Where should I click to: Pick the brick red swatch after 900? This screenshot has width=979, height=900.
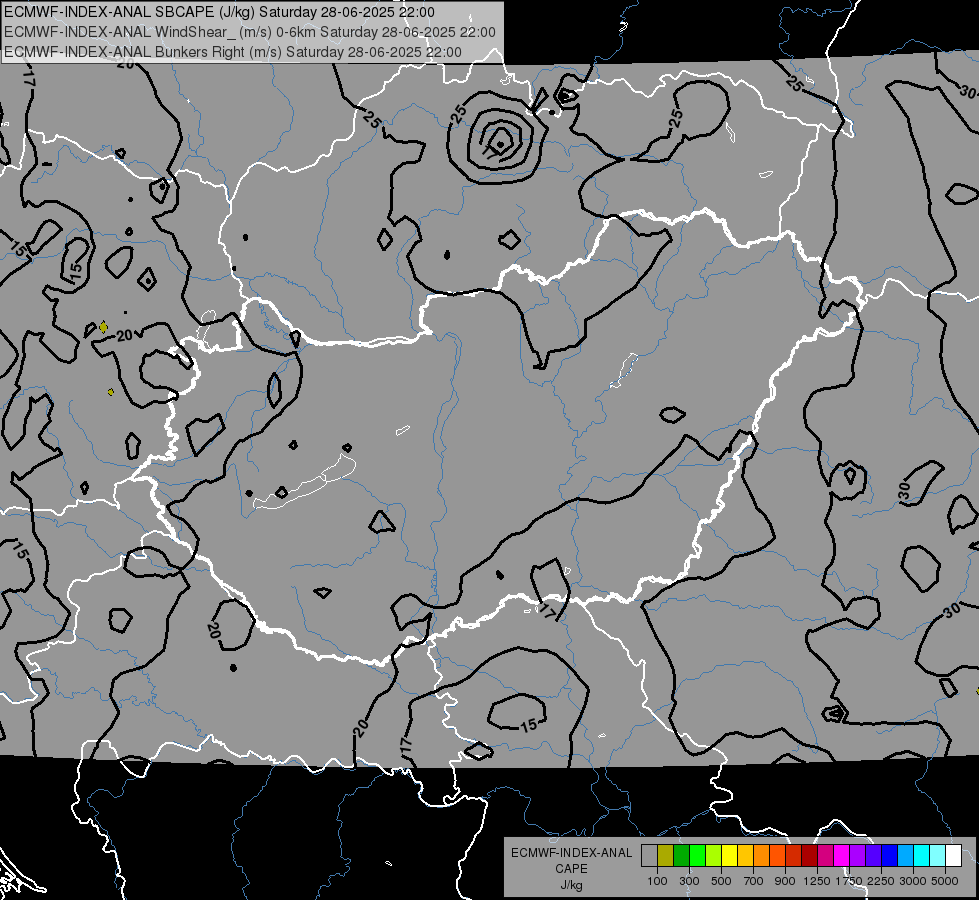click(794, 855)
